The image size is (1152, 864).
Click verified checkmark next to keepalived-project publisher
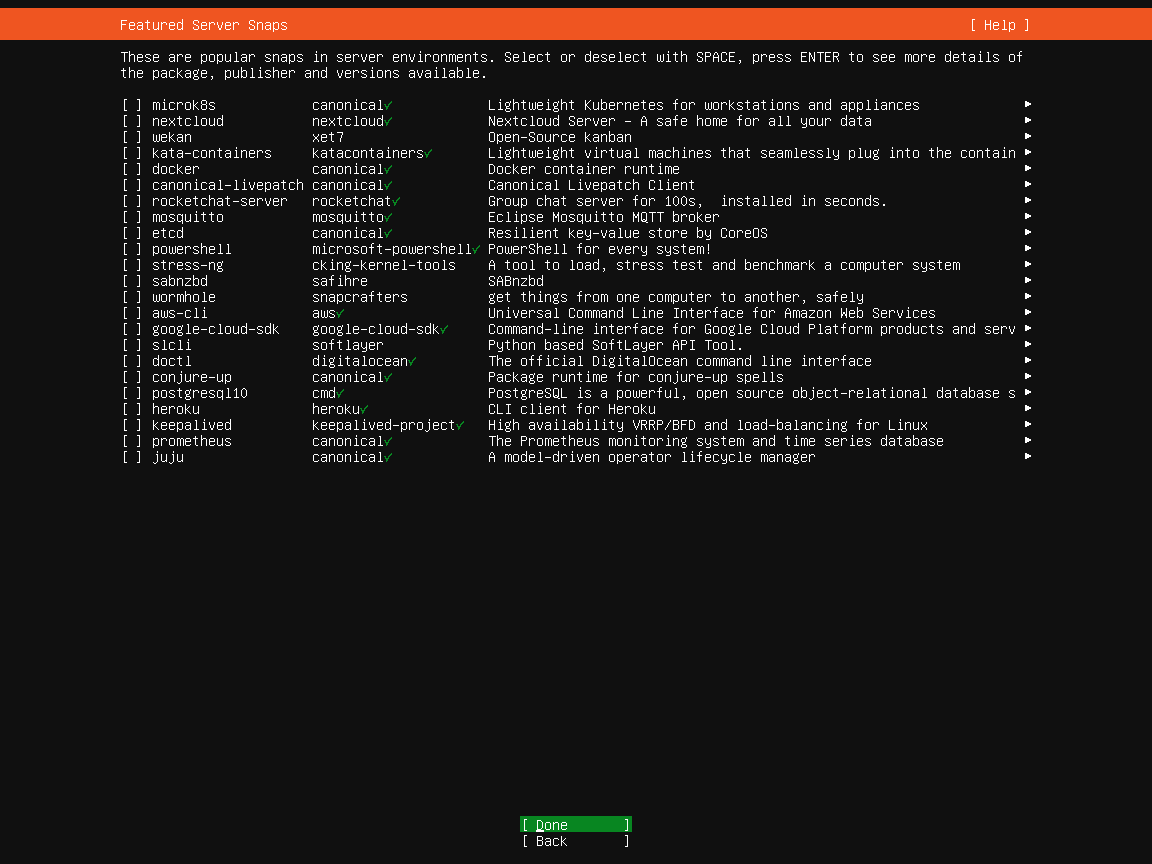click(x=460, y=425)
